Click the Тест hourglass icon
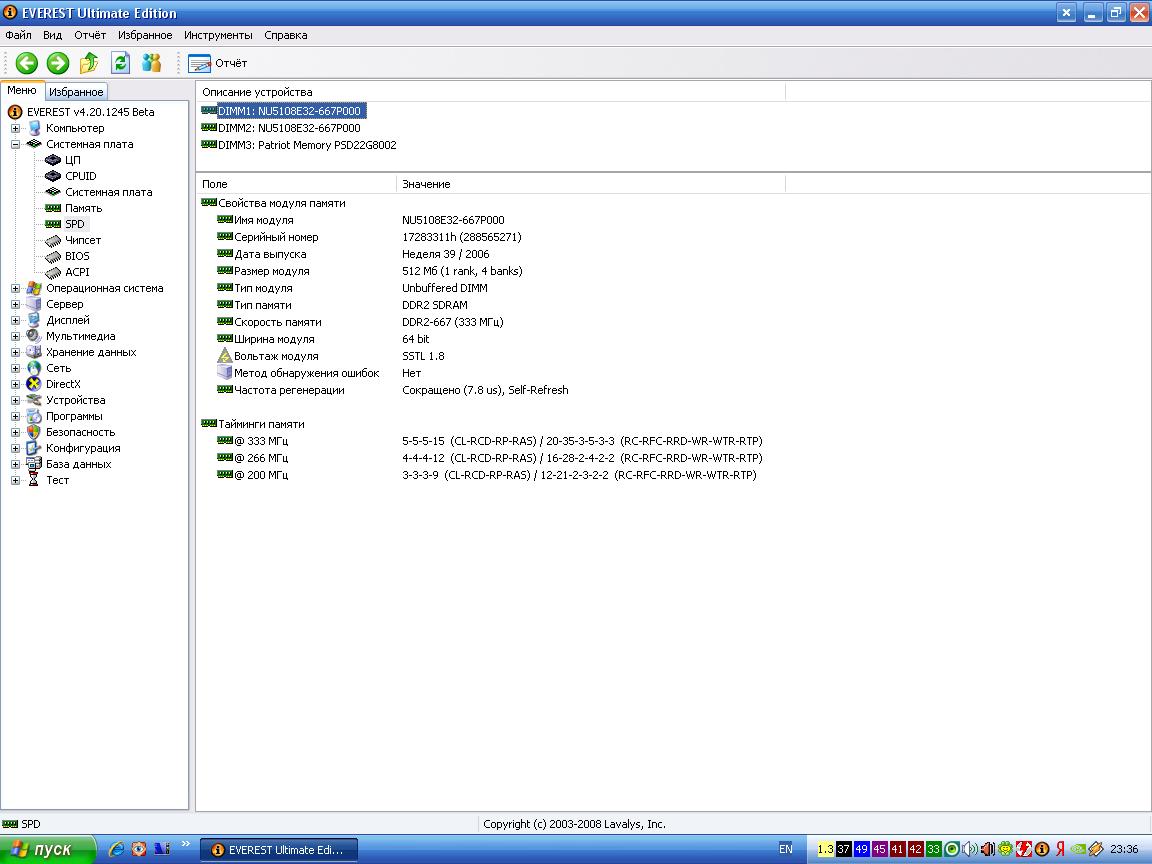This screenshot has width=1152, height=864. [34, 480]
